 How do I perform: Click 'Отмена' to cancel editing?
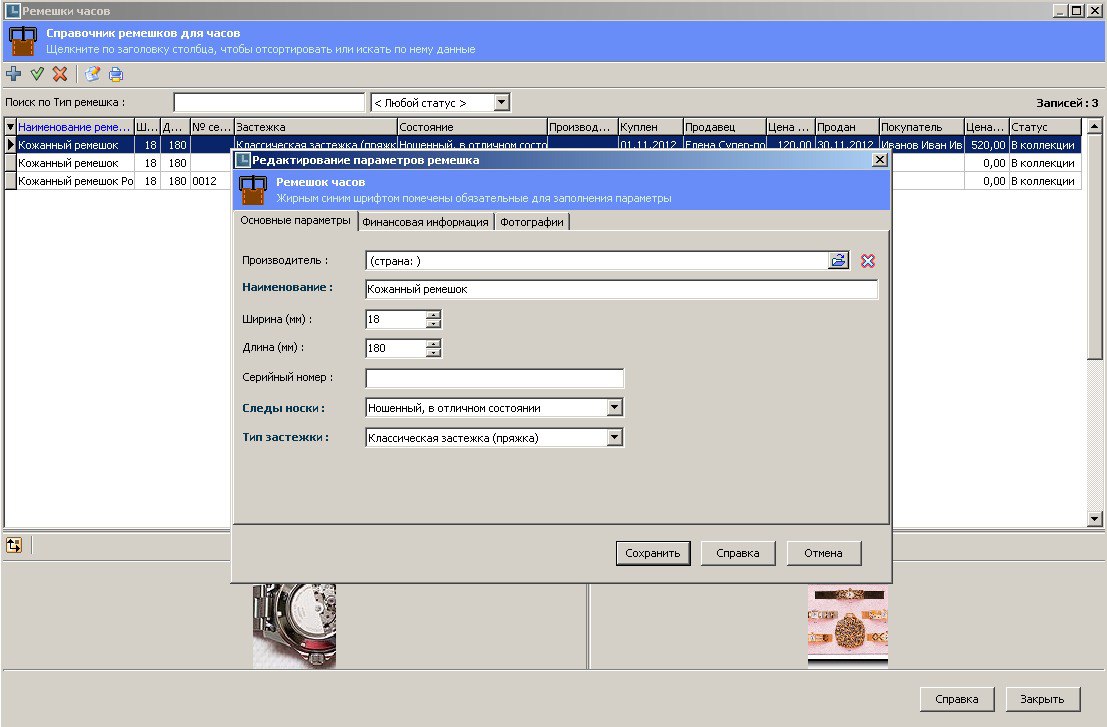click(x=823, y=553)
